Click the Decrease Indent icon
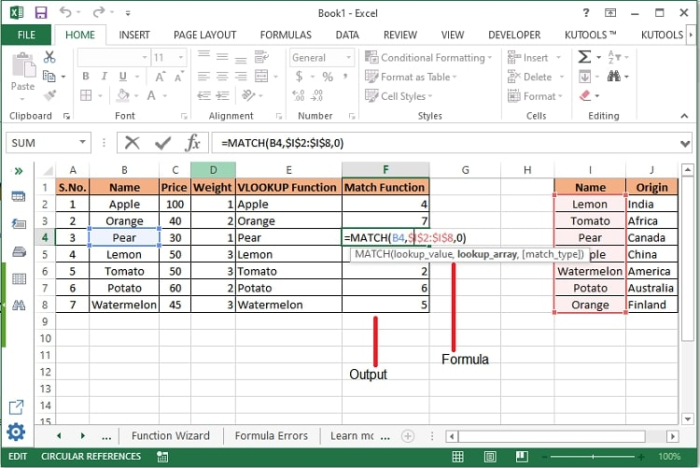The width and height of the screenshot is (700, 468). [204, 95]
